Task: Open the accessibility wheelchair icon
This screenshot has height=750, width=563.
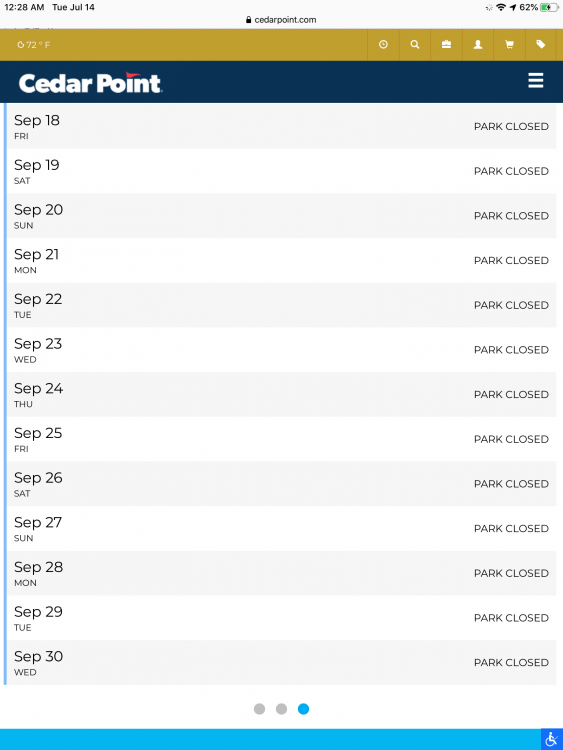Action: (x=552, y=739)
